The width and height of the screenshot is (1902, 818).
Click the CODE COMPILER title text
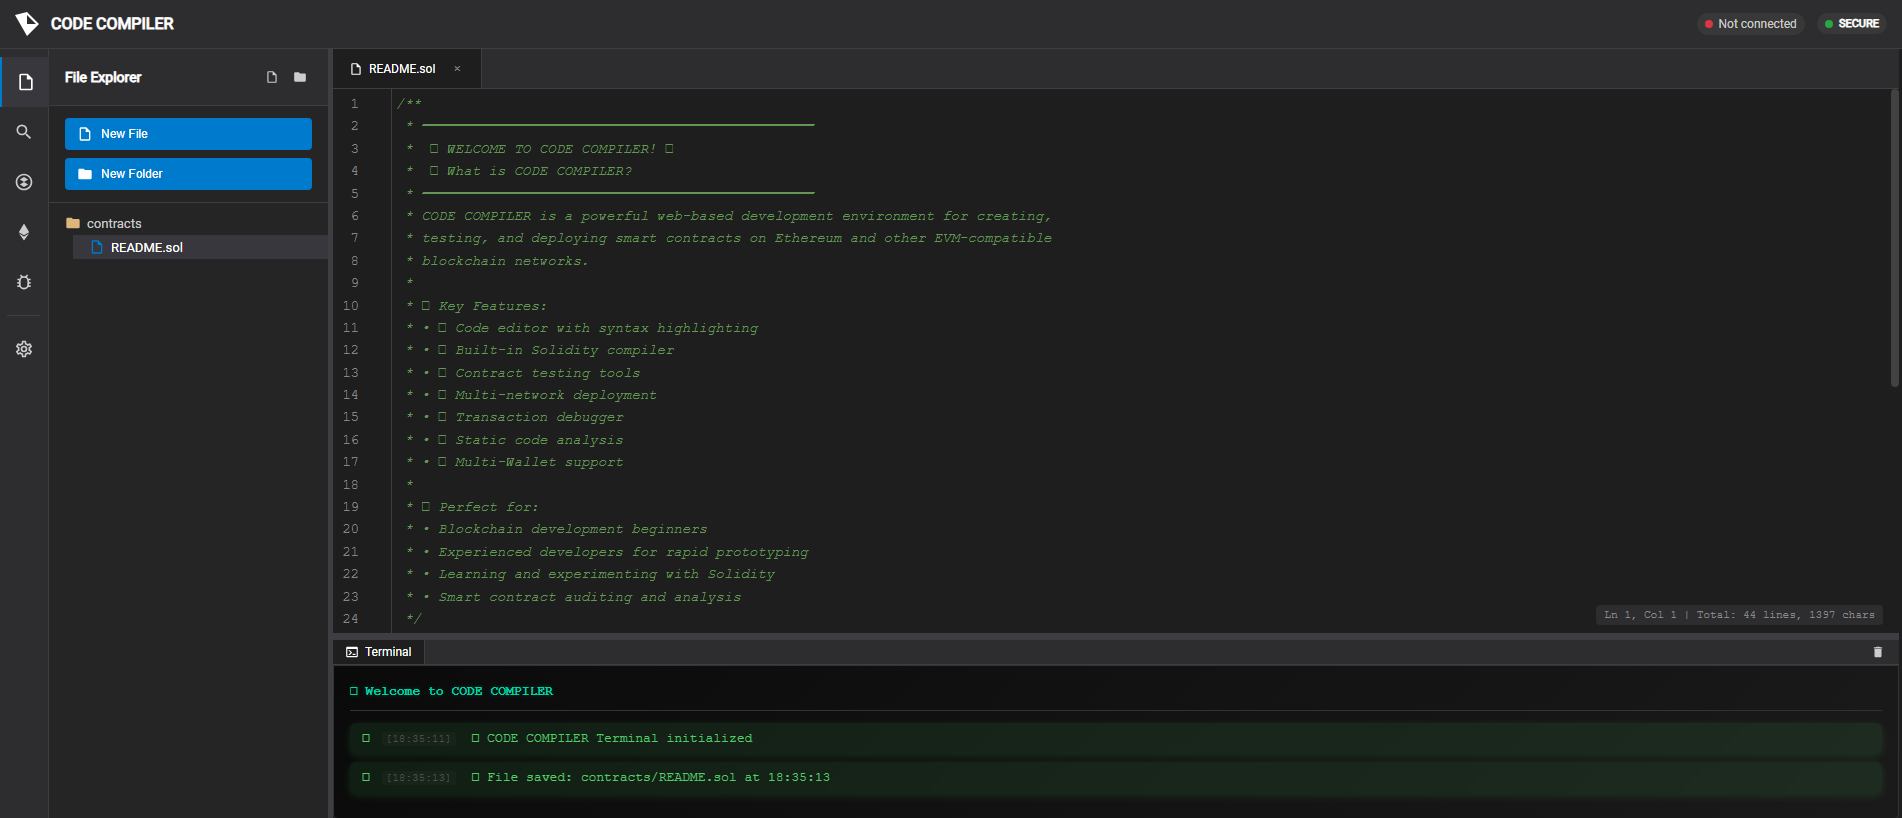click(112, 23)
